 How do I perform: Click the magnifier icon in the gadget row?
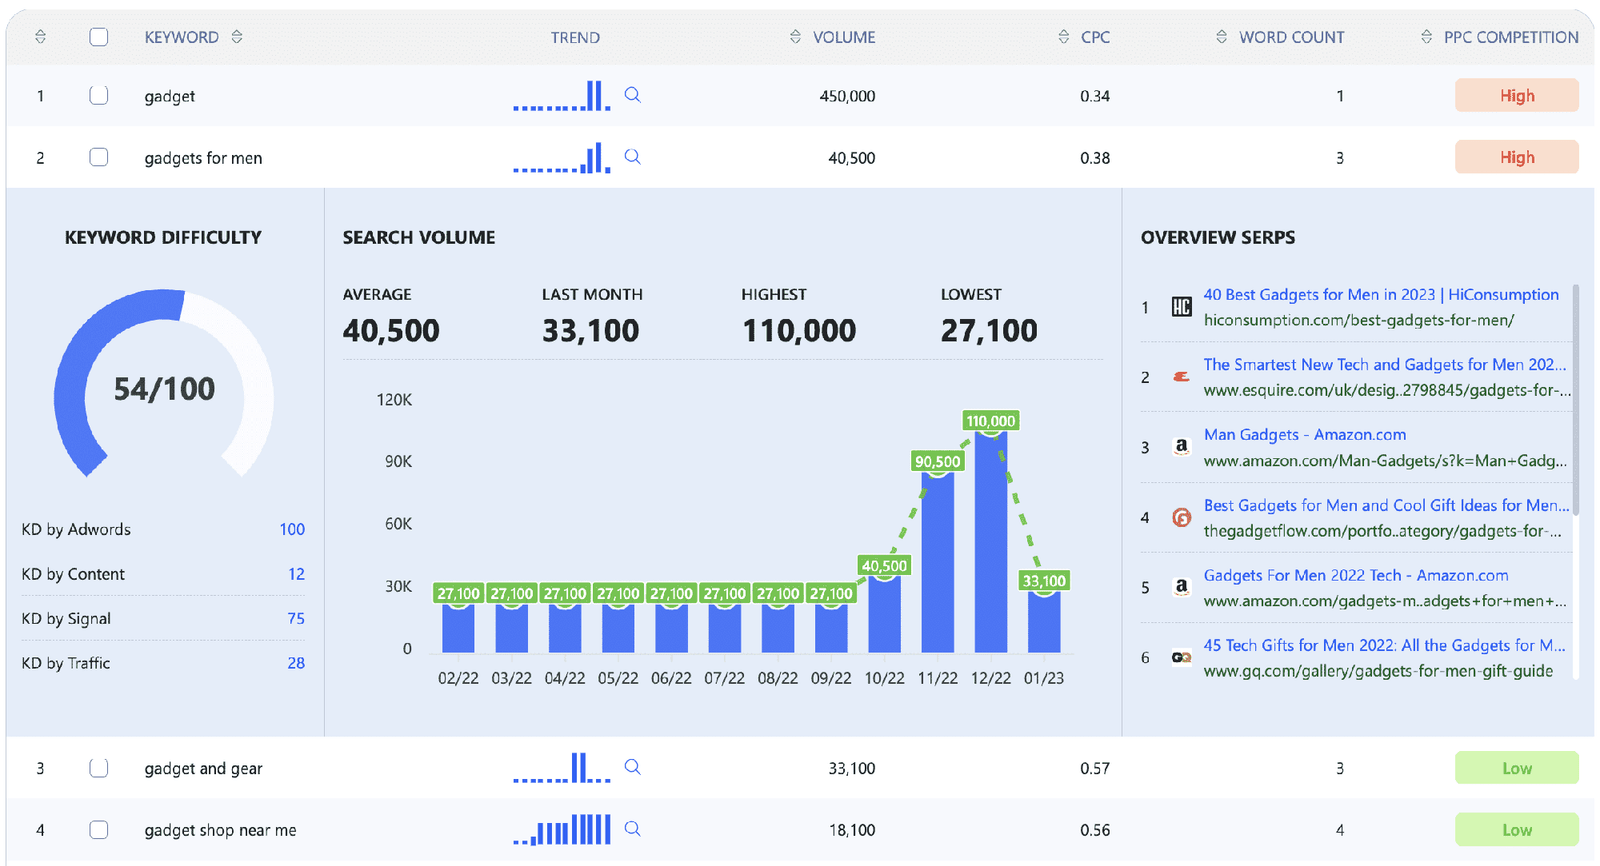click(632, 95)
